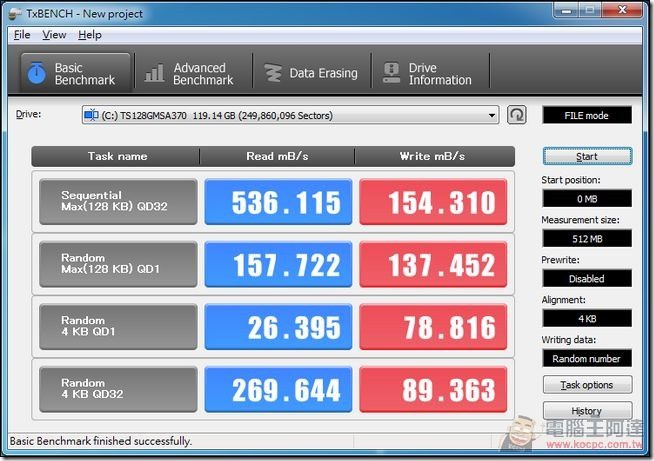Click the Drive Information icon
Viewport: 654px width, 461px height.
point(391,74)
